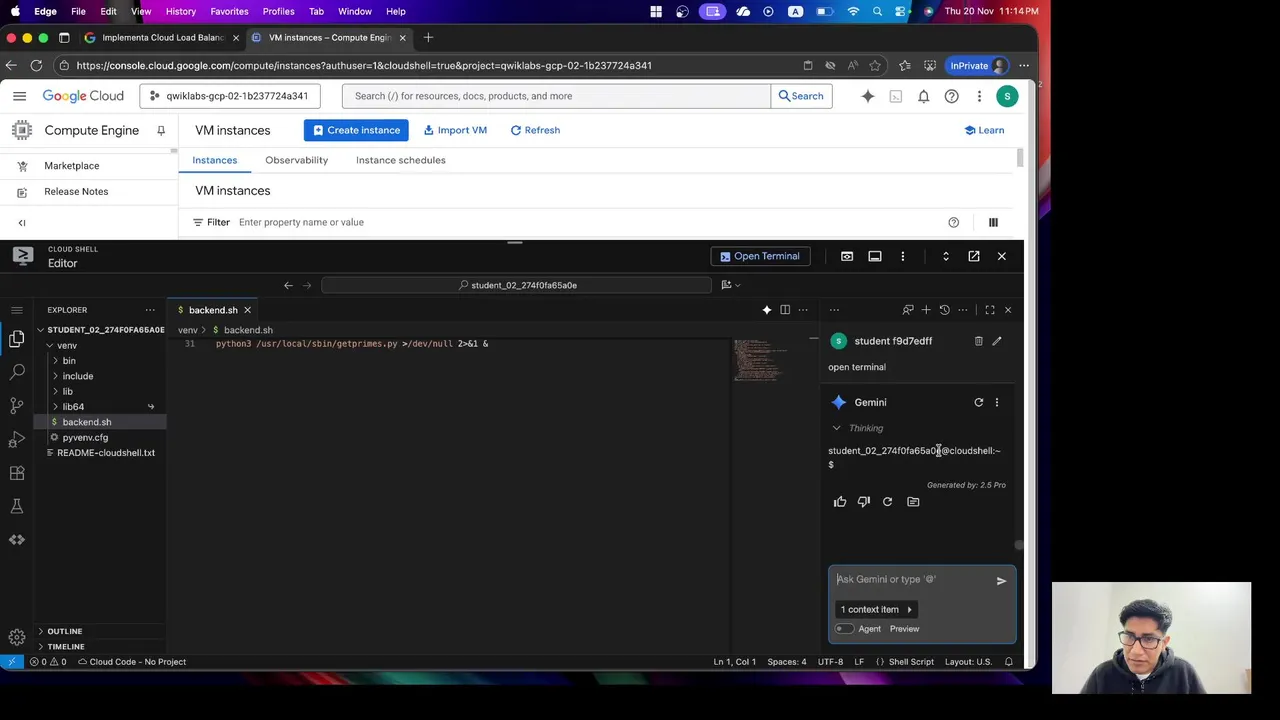Image resolution: width=1280 pixels, height=720 pixels.
Task: Collapse Gemini Thinking section
Action: [856, 428]
